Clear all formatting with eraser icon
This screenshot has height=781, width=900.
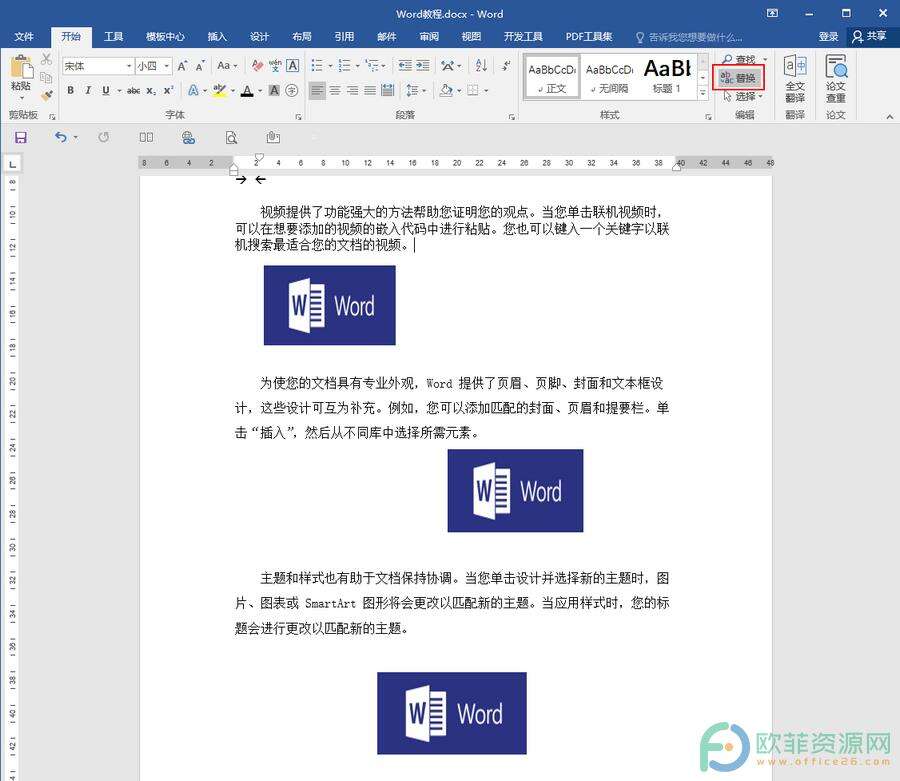pyautogui.click(x=257, y=66)
